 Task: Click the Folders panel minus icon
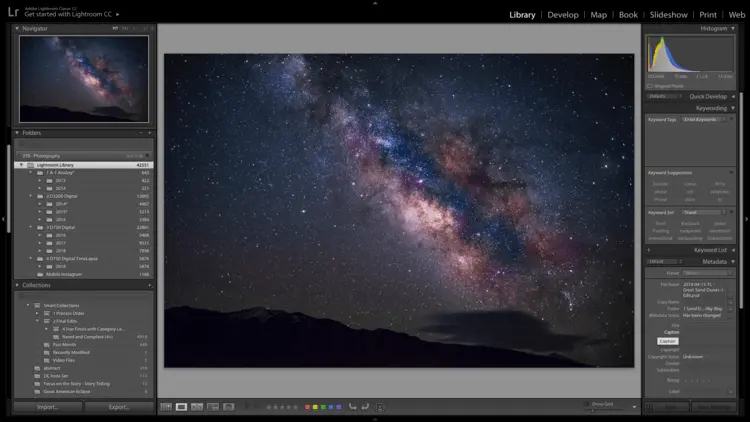coord(141,133)
